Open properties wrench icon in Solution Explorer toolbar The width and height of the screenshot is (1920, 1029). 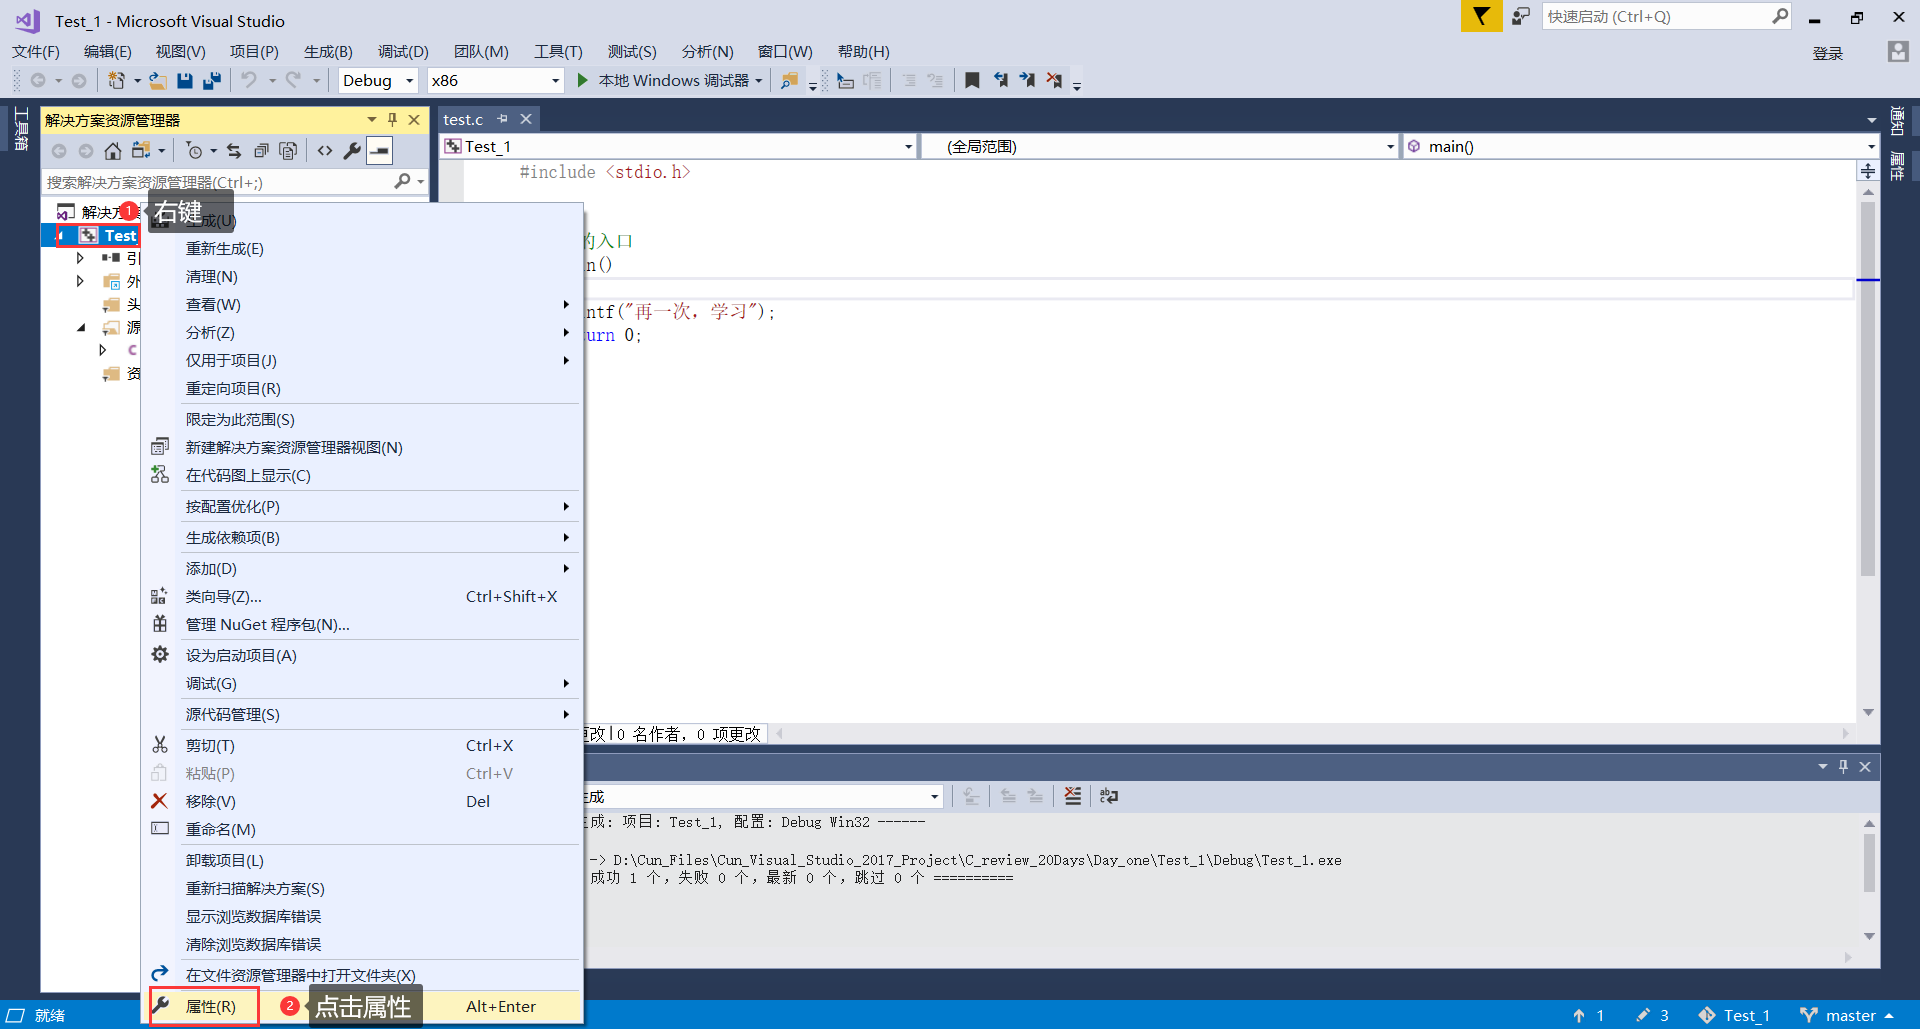(352, 151)
